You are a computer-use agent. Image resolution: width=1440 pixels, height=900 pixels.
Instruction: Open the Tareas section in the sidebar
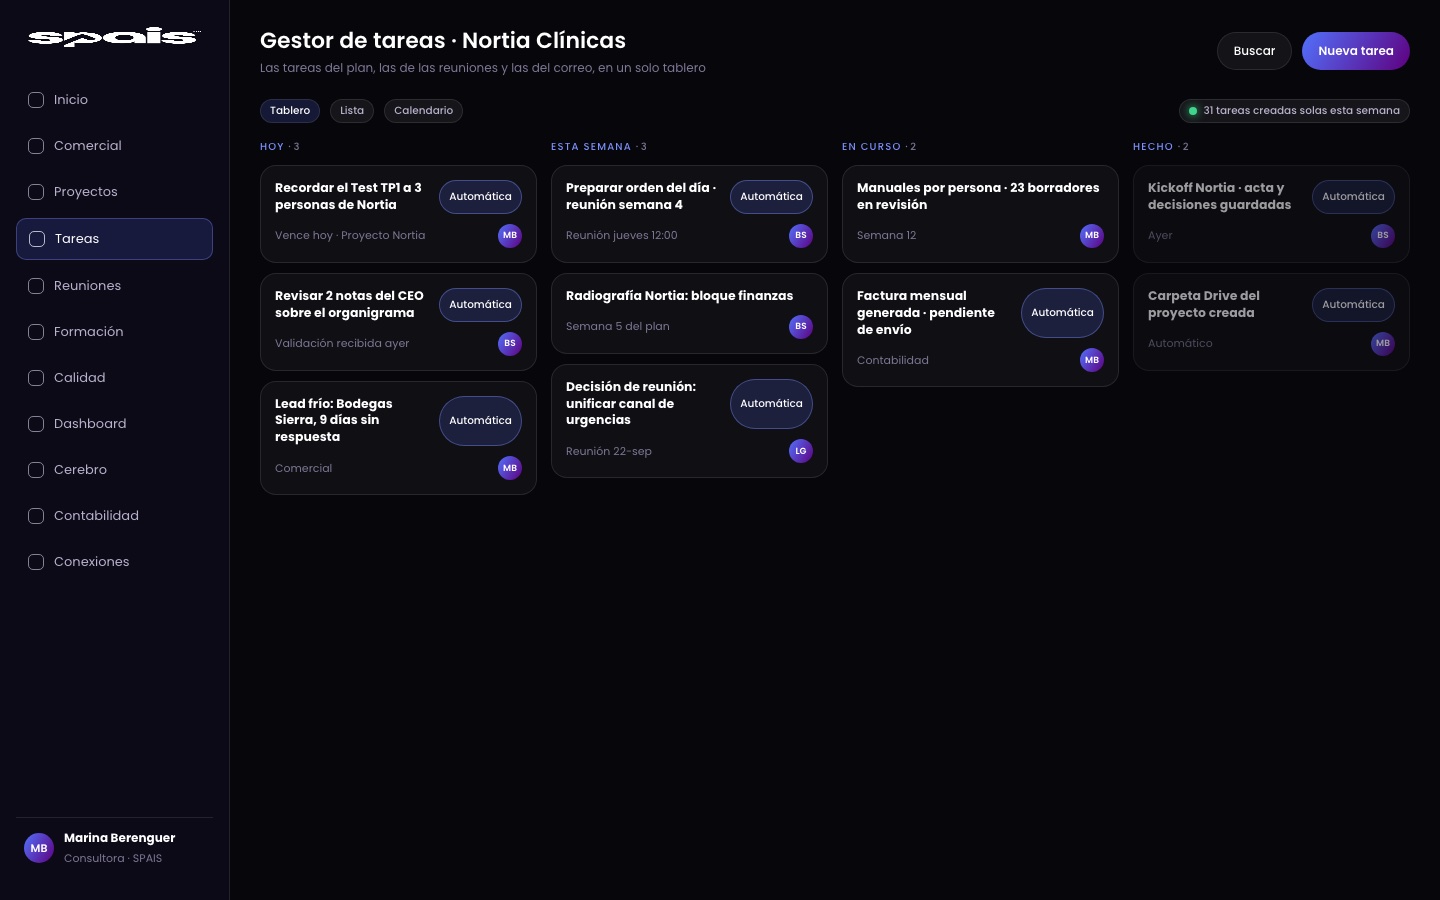click(114, 239)
